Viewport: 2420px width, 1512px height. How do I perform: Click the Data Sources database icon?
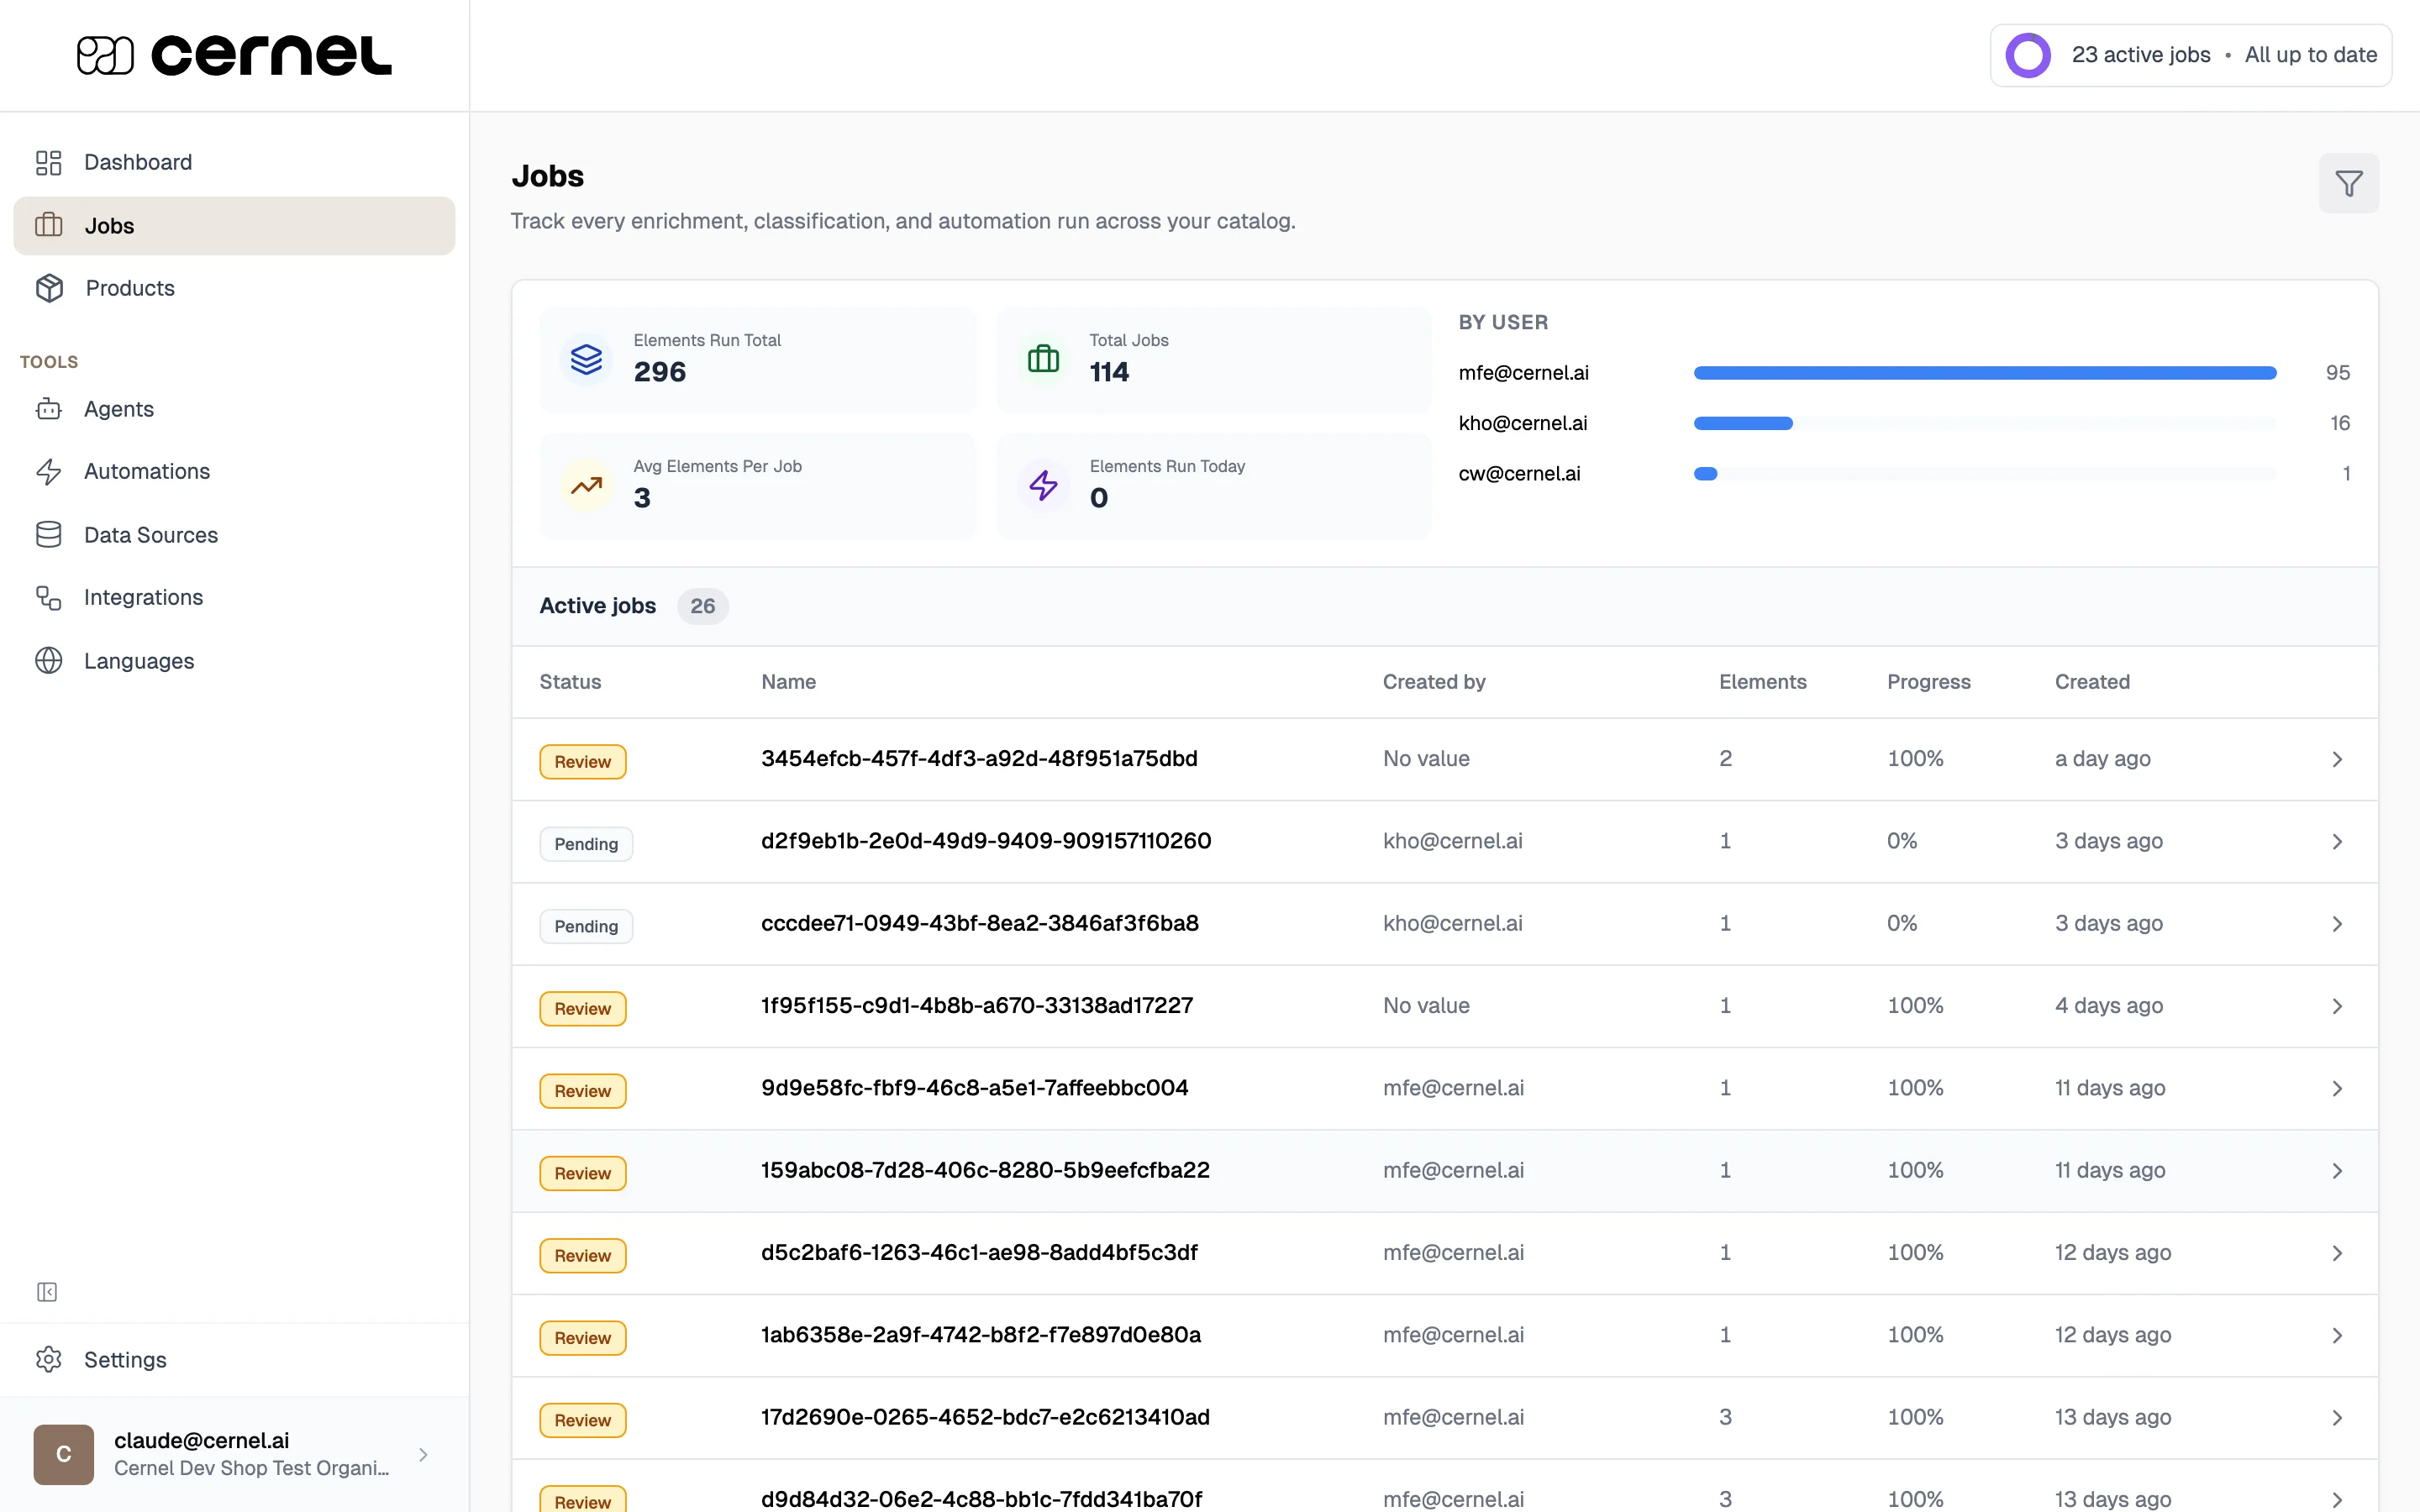point(48,534)
